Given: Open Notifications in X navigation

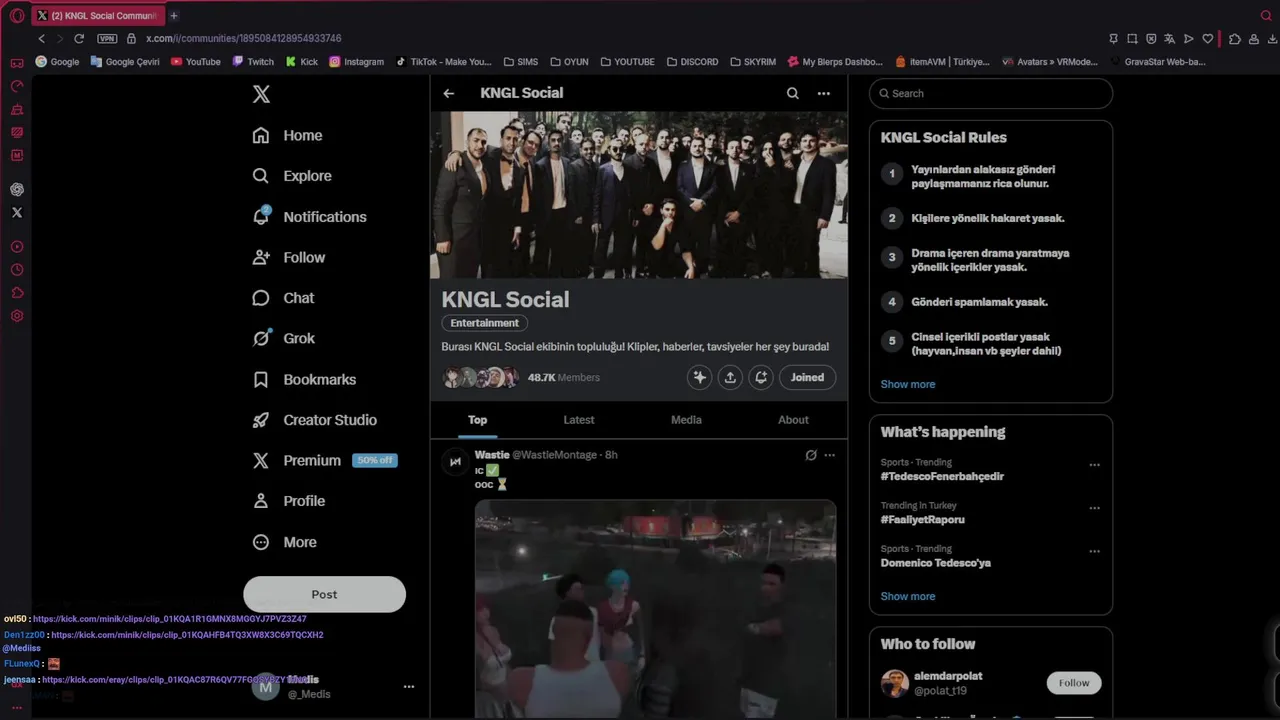Looking at the screenshot, I should [309, 216].
